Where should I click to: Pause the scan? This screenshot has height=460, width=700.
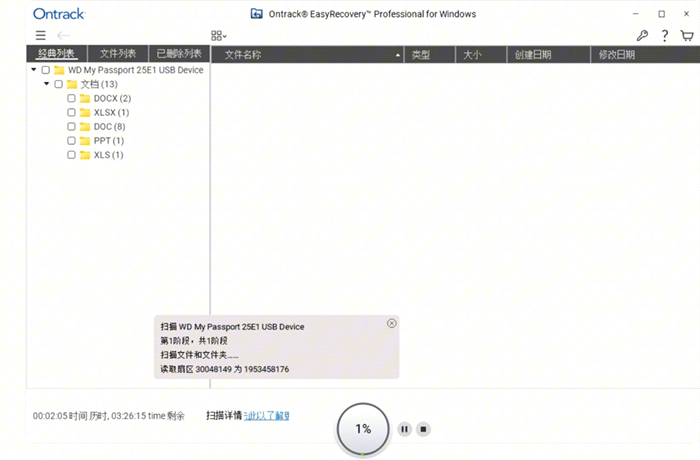(404, 429)
